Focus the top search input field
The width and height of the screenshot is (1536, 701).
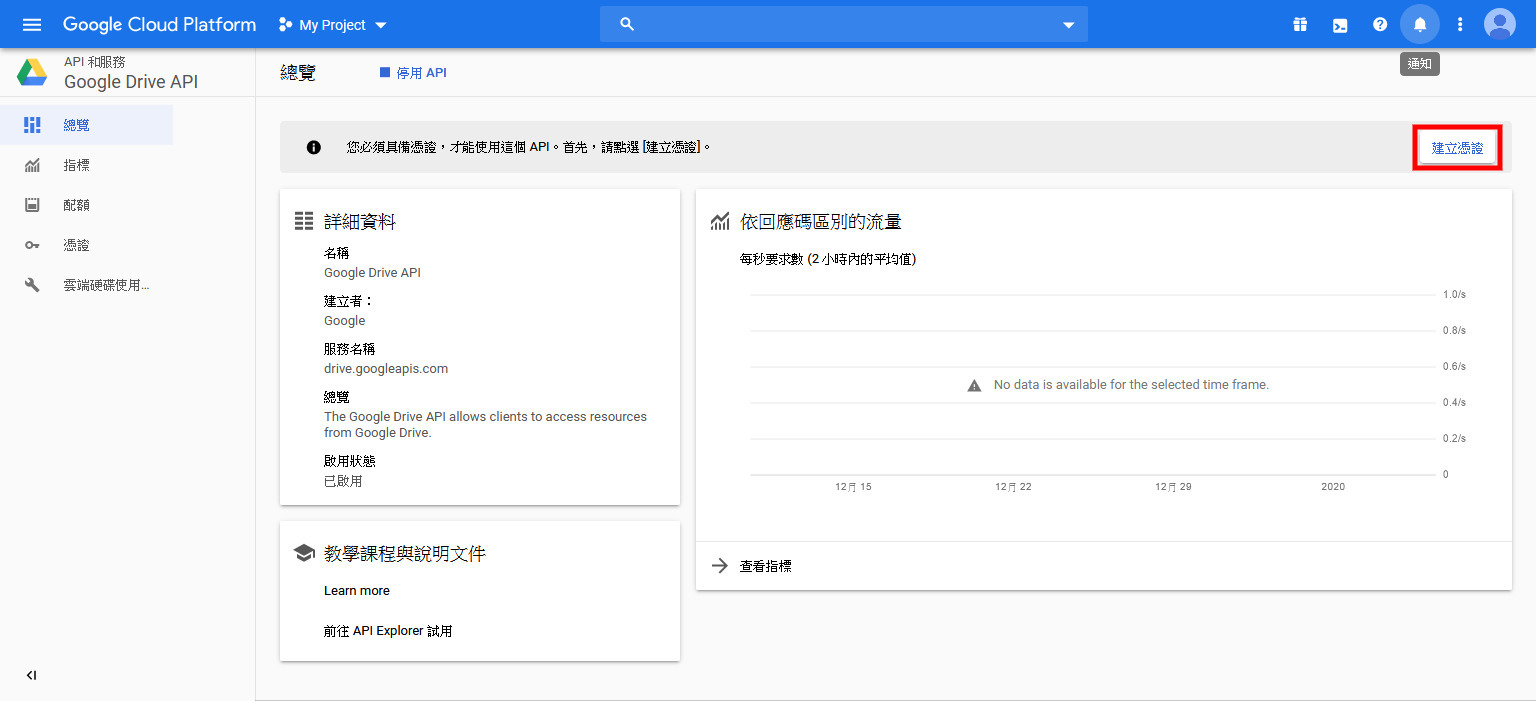coord(844,24)
